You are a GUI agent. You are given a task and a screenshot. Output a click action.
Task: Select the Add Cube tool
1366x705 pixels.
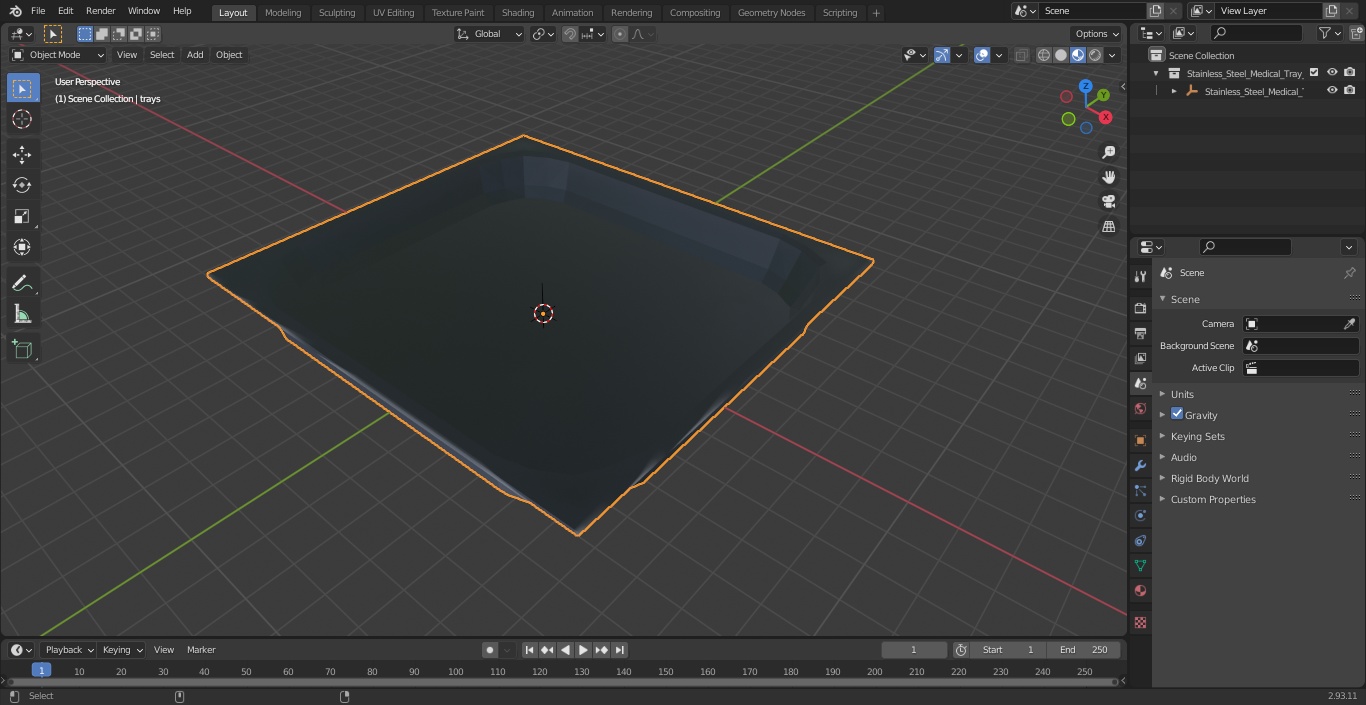point(22,350)
